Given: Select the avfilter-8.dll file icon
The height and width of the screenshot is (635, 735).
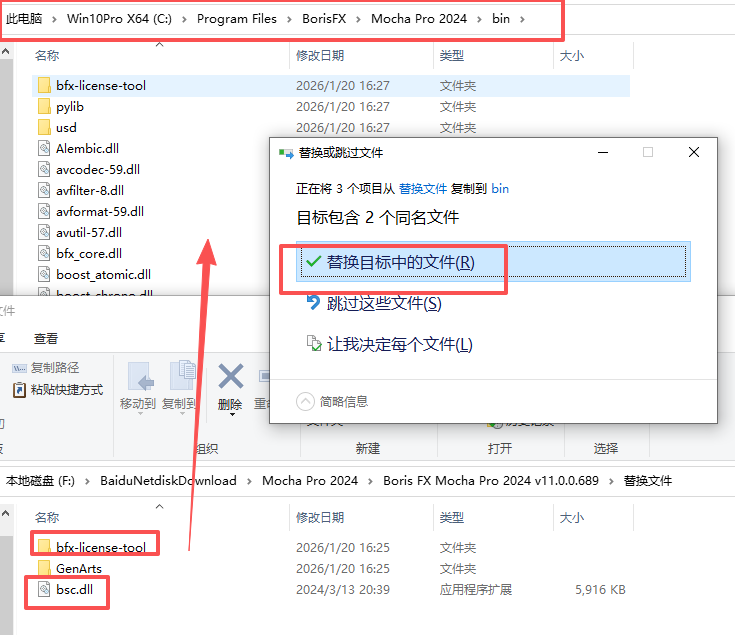Looking at the screenshot, I should [x=44, y=191].
